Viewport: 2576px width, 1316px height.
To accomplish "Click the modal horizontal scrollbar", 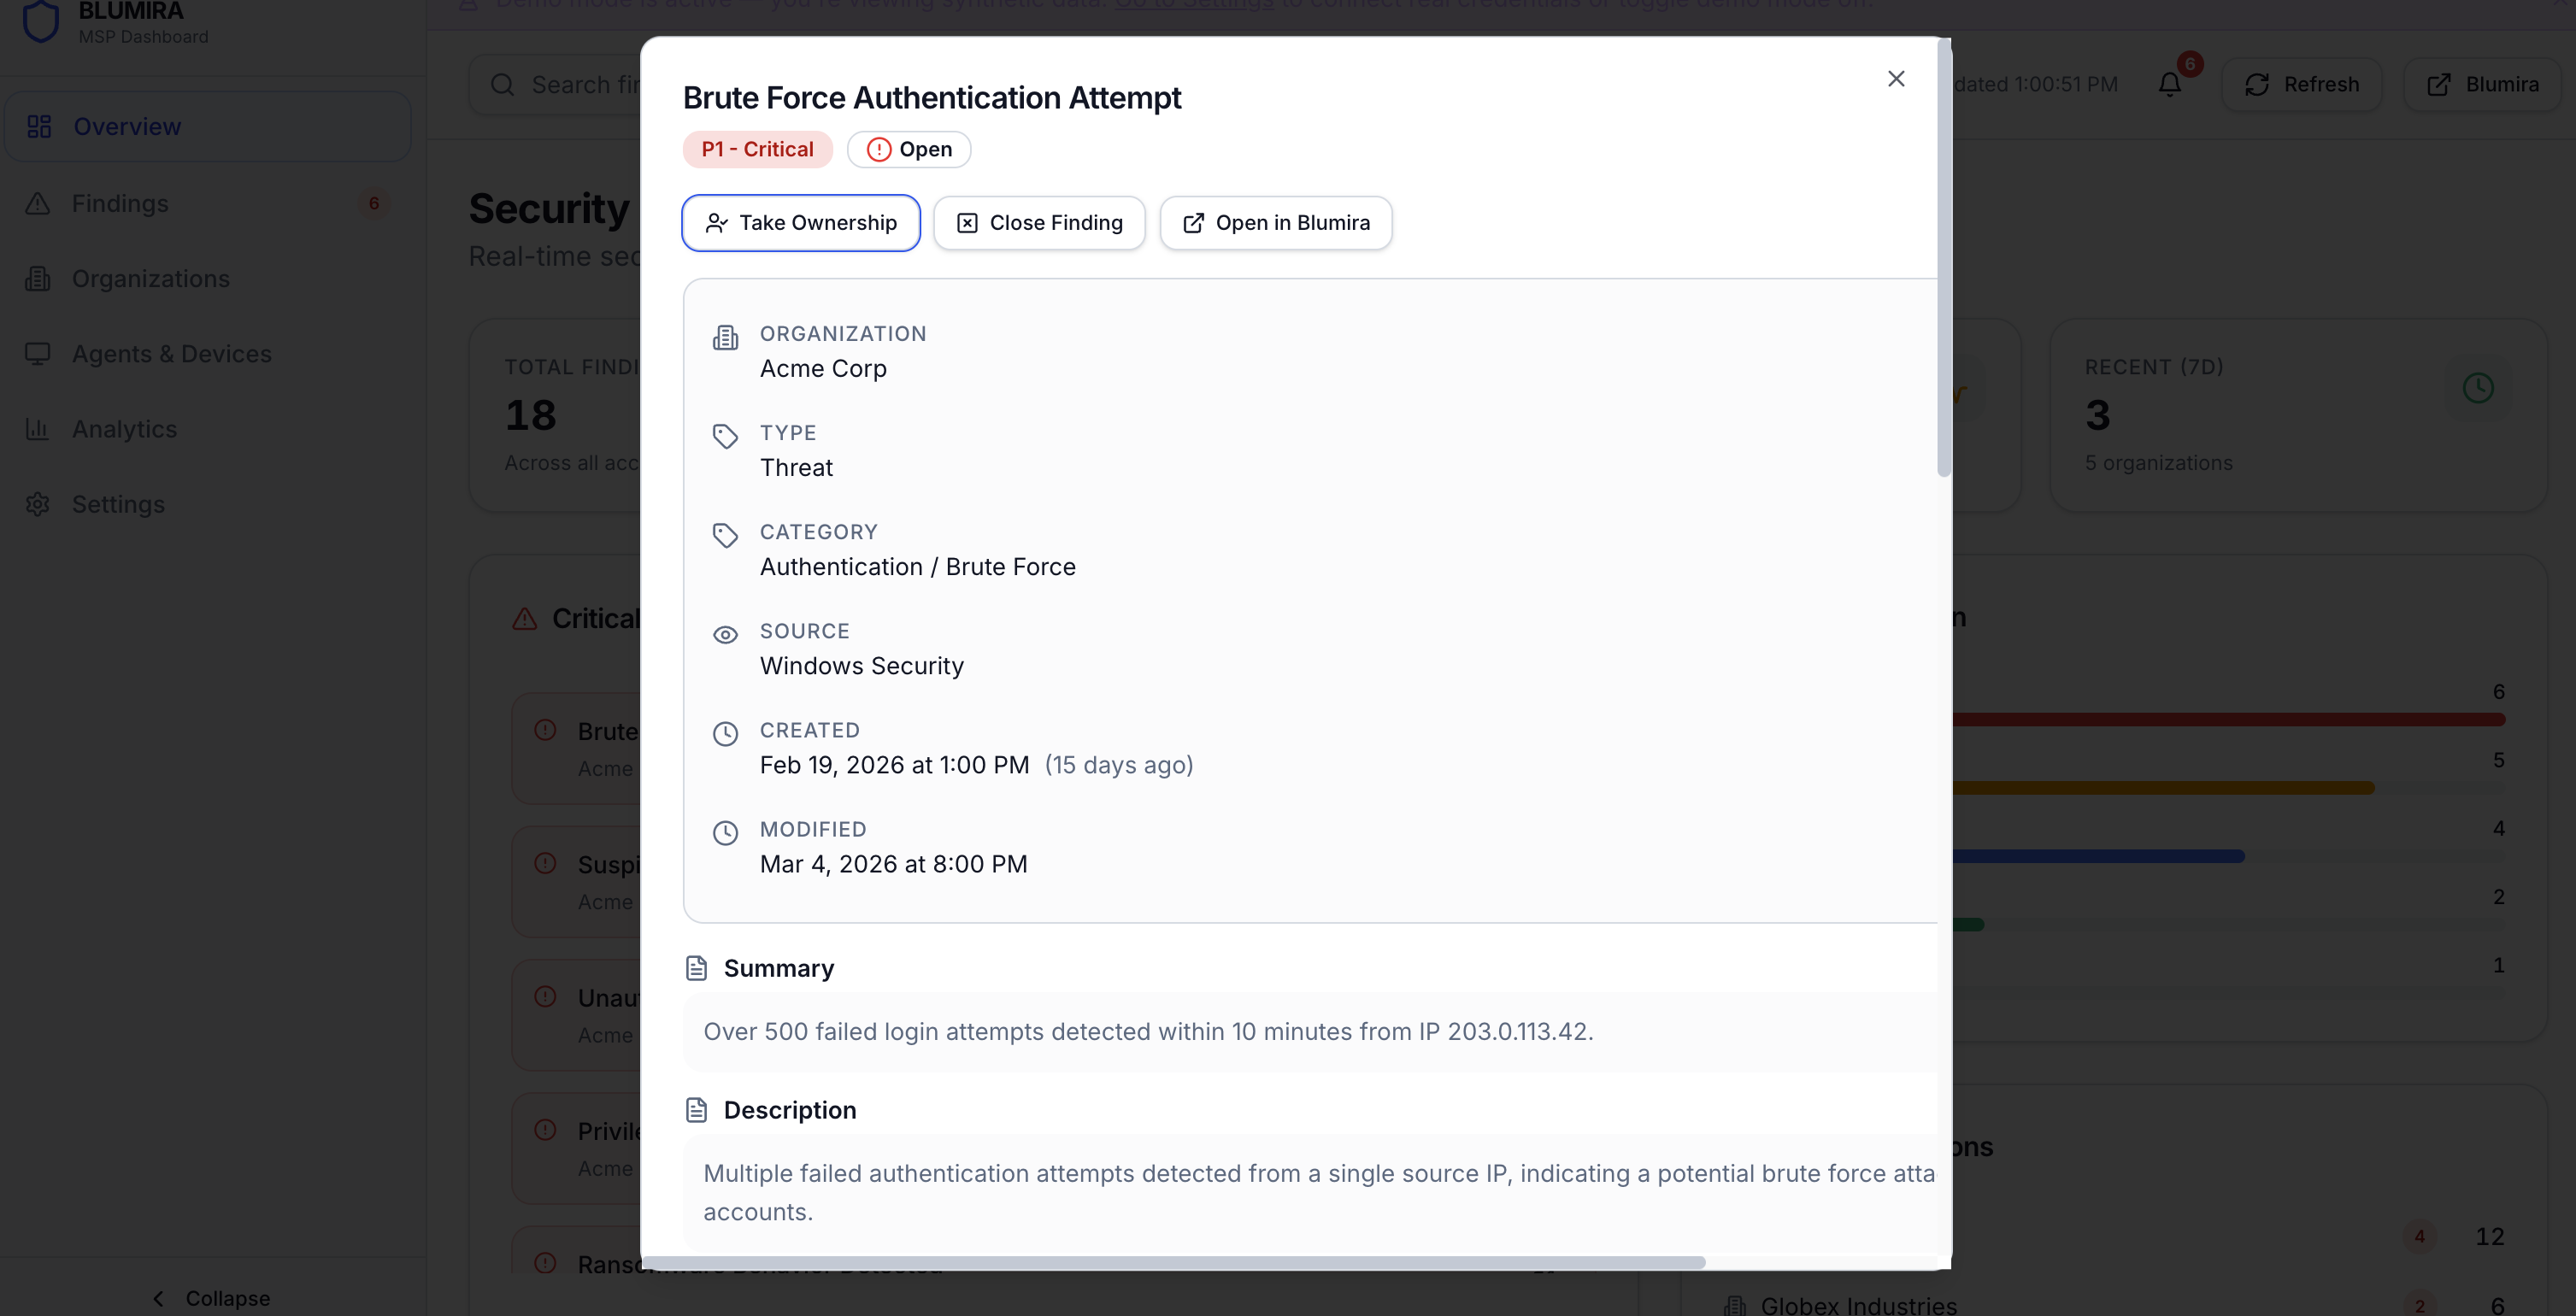I will coord(1175,1263).
